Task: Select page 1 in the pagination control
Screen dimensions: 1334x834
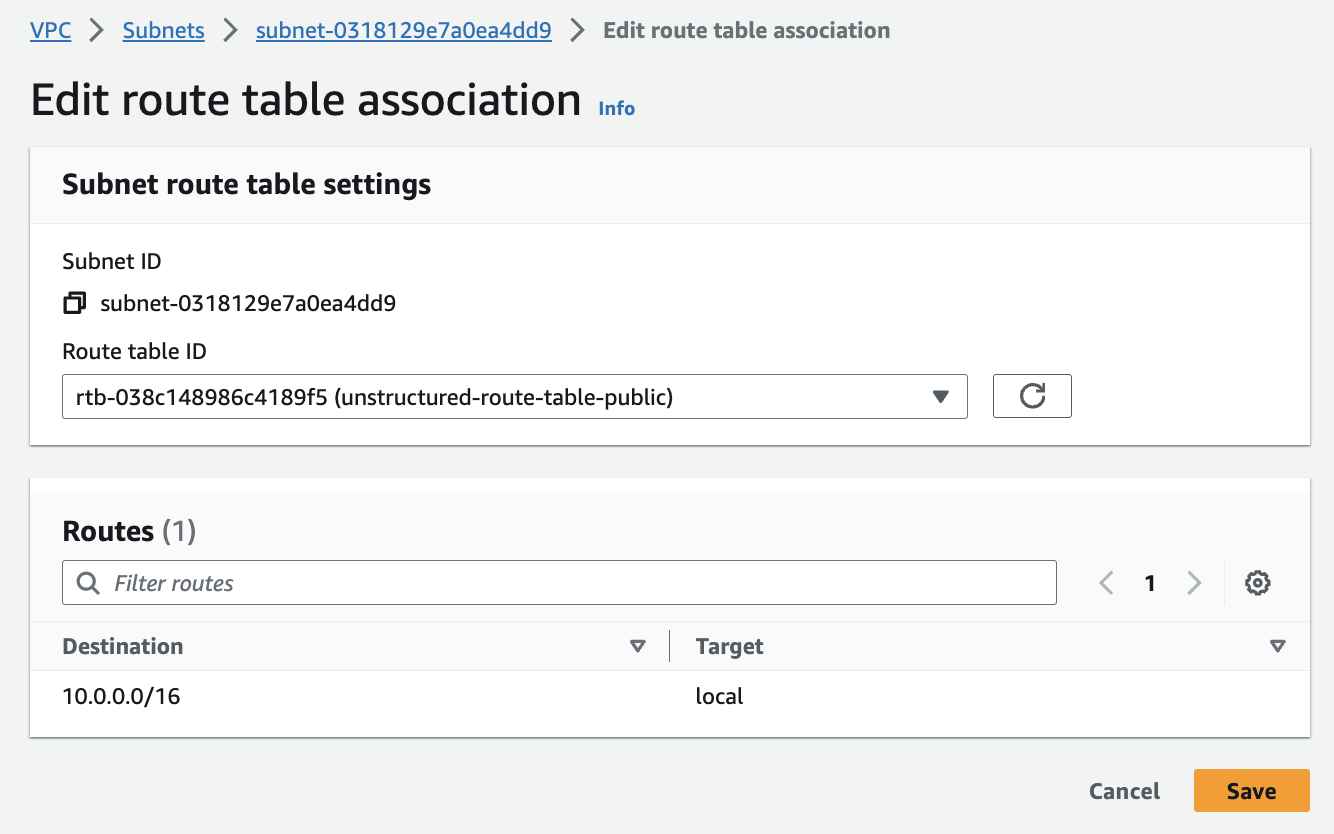Action: 1150,582
